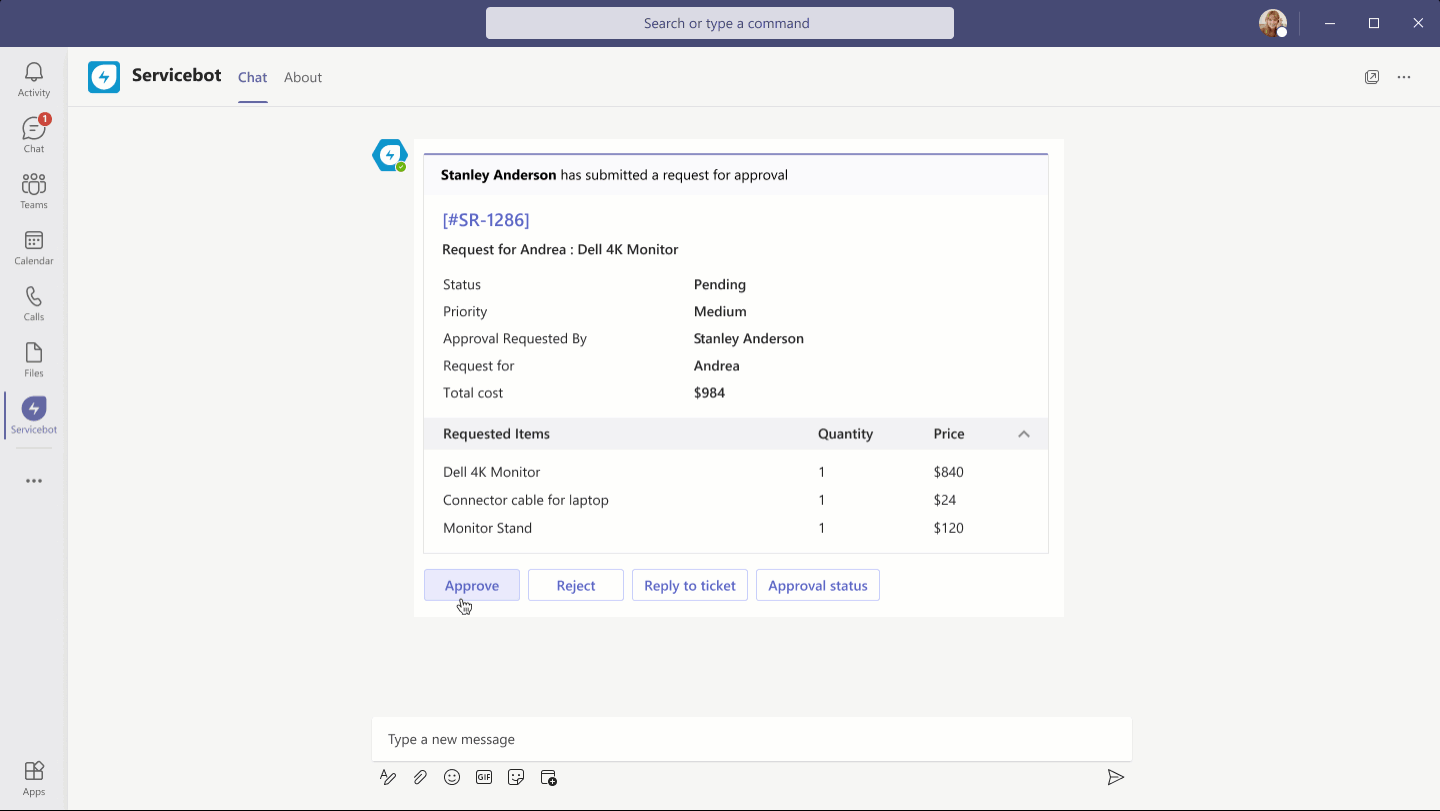Viewport: 1440px width, 811px height.
Task: Select Servicebot in the sidebar
Action: 34,415
